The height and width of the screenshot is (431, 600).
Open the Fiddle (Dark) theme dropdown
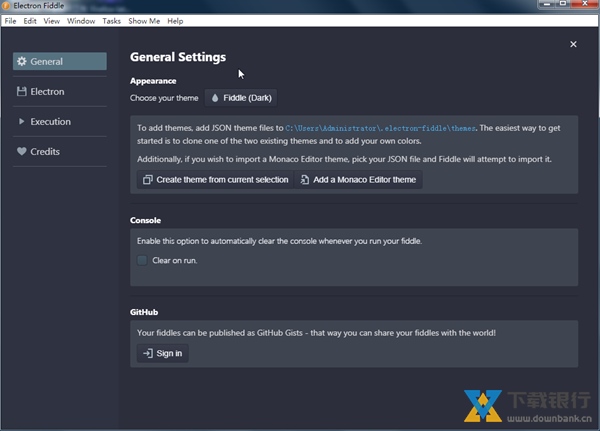pos(240,98)
